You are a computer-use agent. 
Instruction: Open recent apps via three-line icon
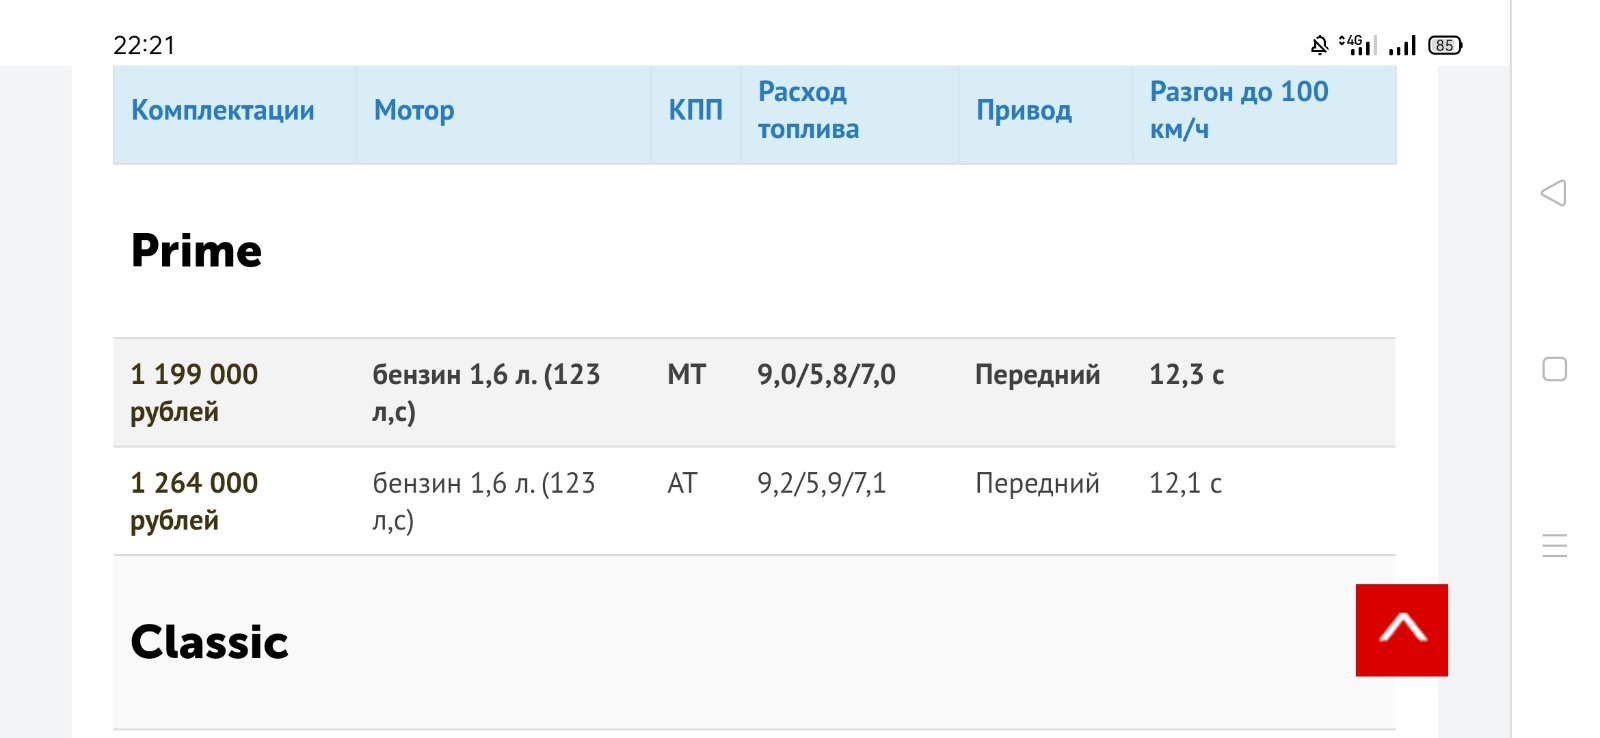pos(1554,545)
